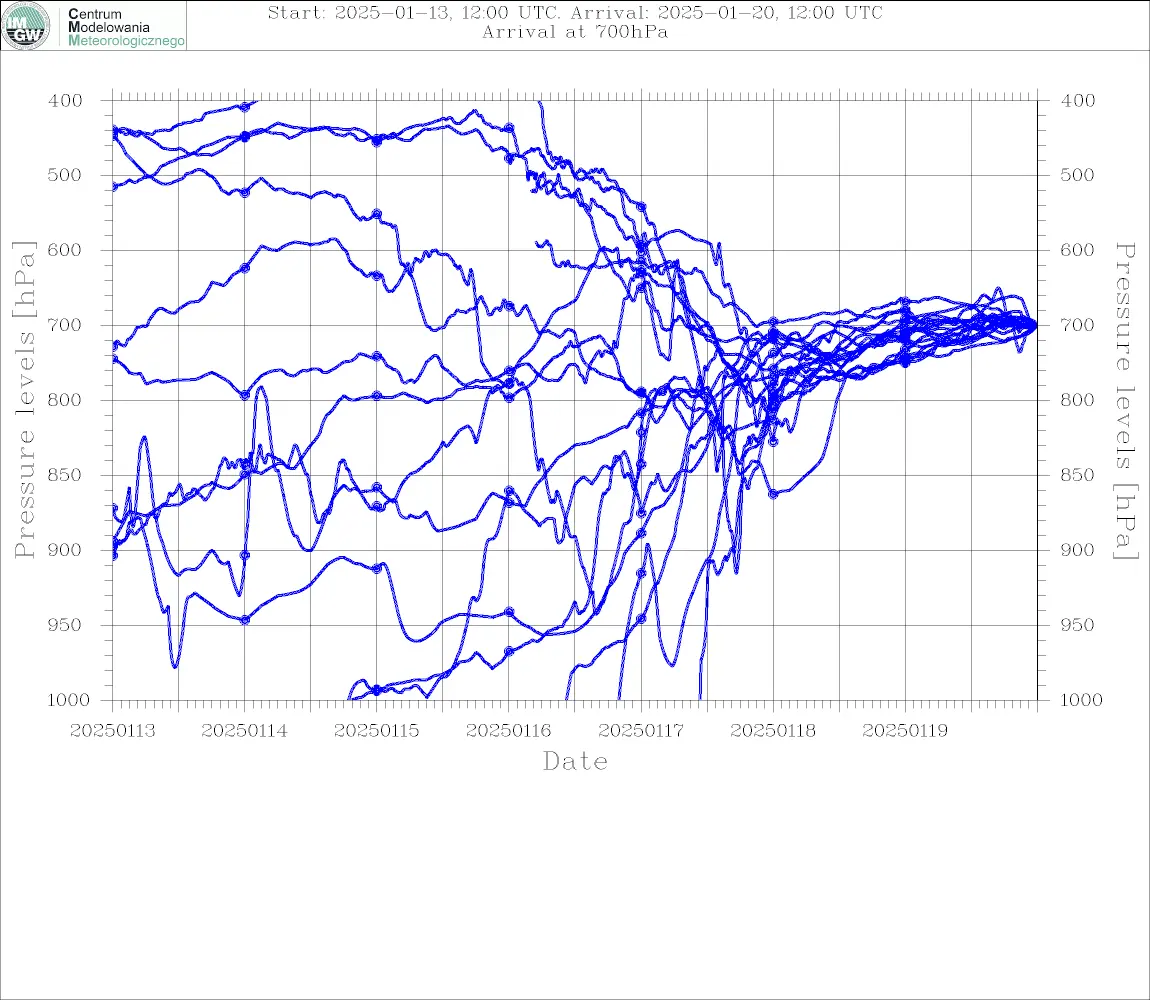
Task: Click the left axis 900 tick label
Action: click(x=65, y=550)
